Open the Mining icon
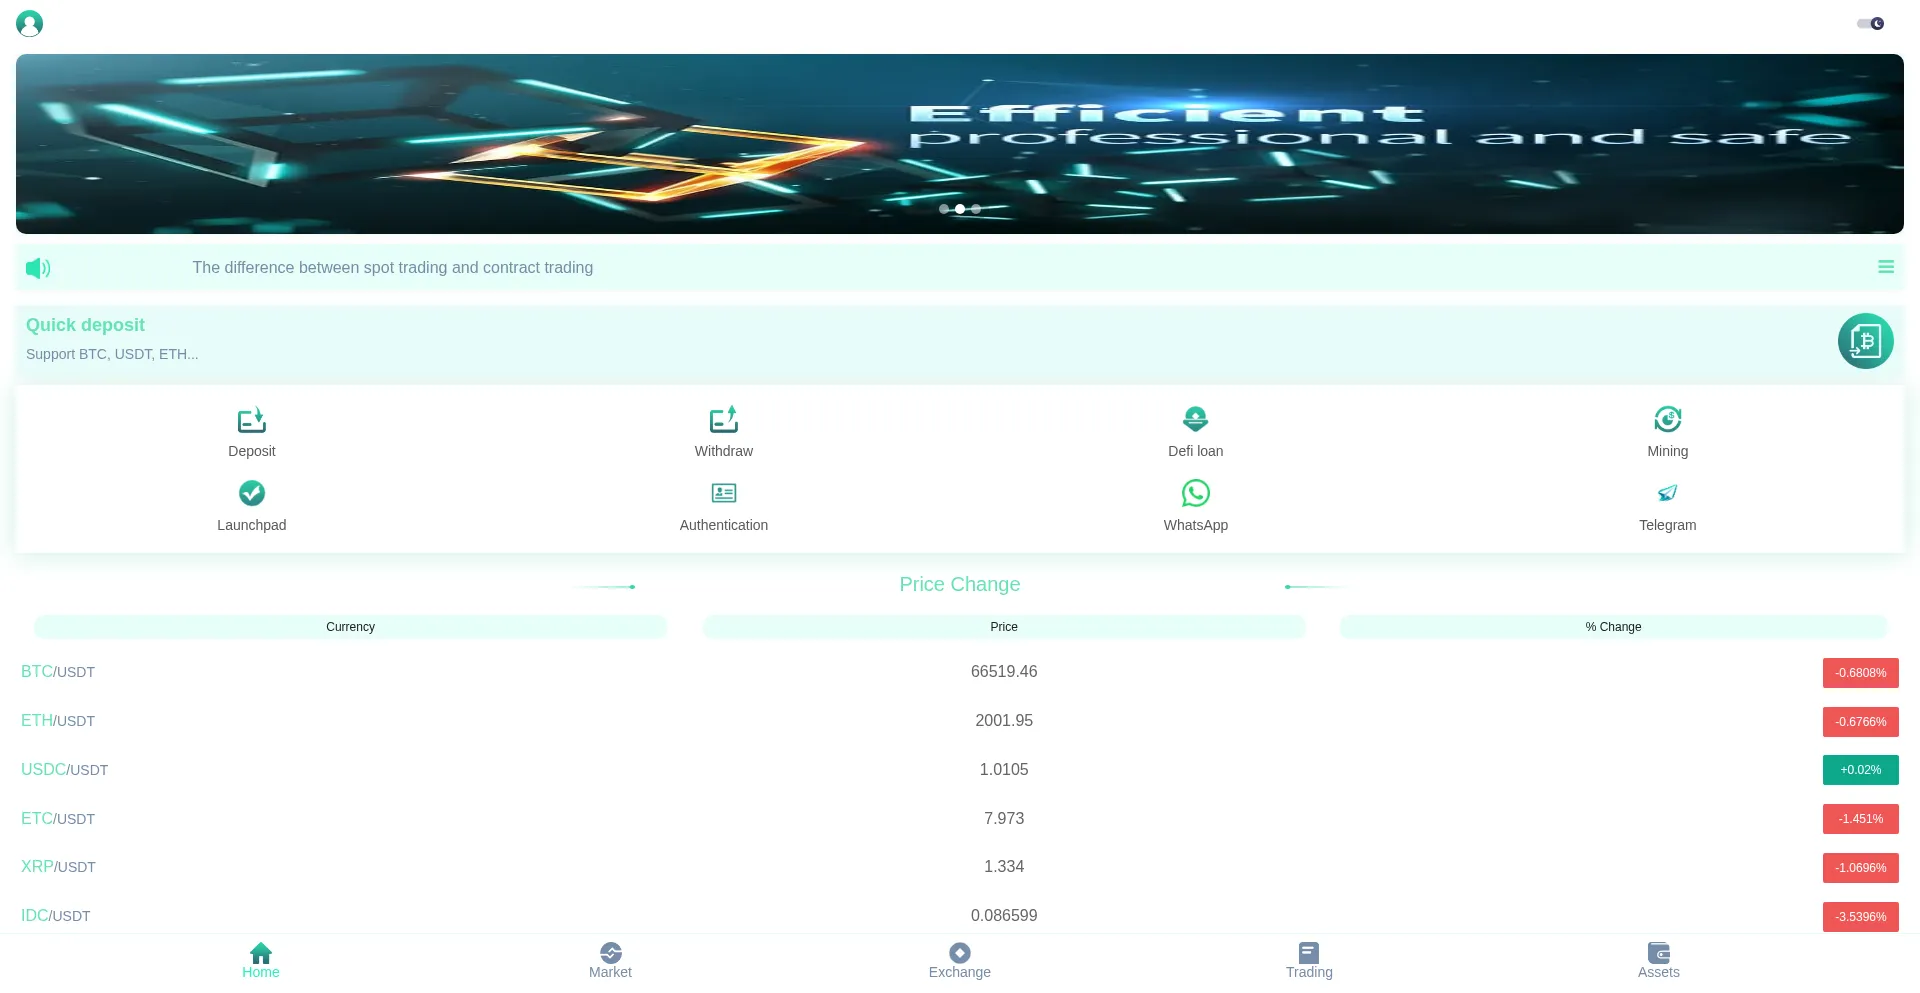Screen dimensions: 1920x993 tap(1668, 419)
